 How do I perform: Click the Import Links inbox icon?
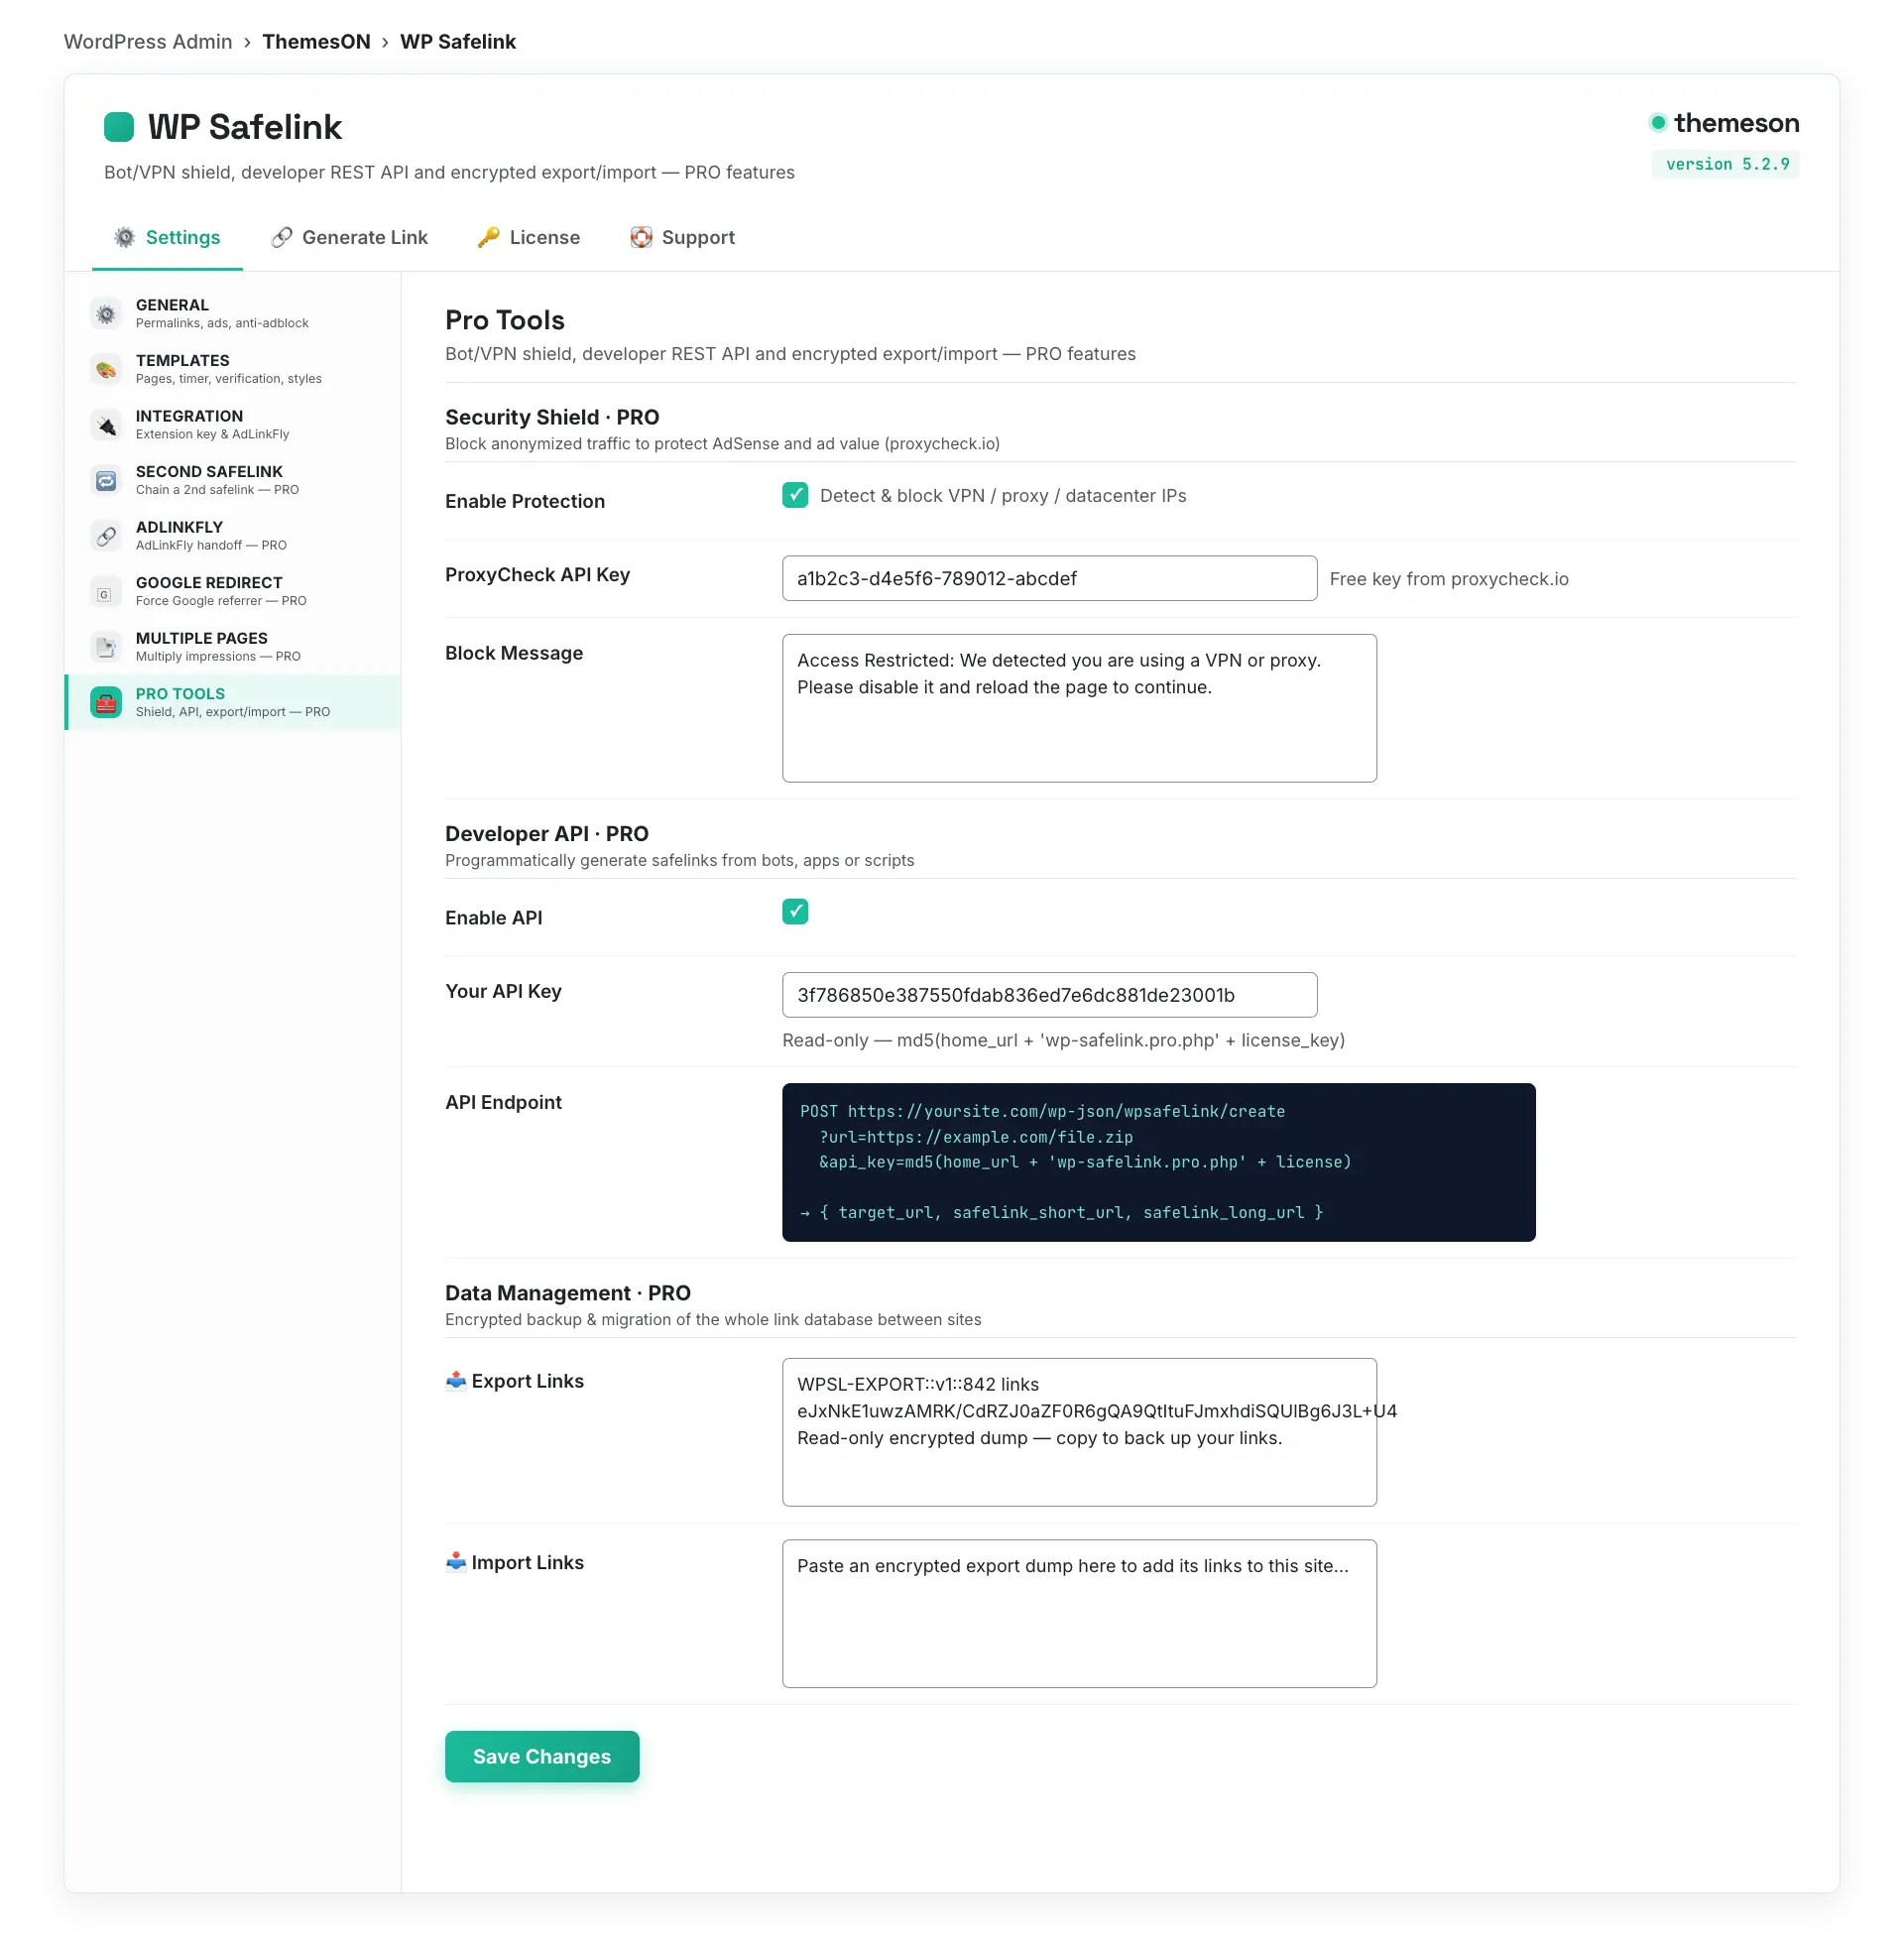click(x=456, y=1562)
